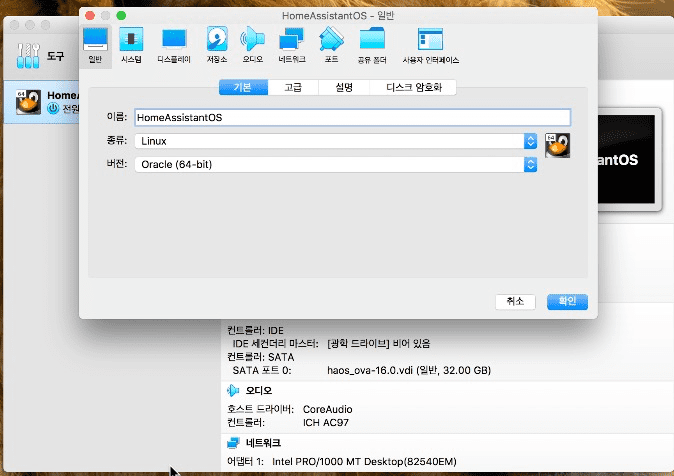
Task: Select HomeAssistantOS VM icon in manager list
Action: pos(28,102)
